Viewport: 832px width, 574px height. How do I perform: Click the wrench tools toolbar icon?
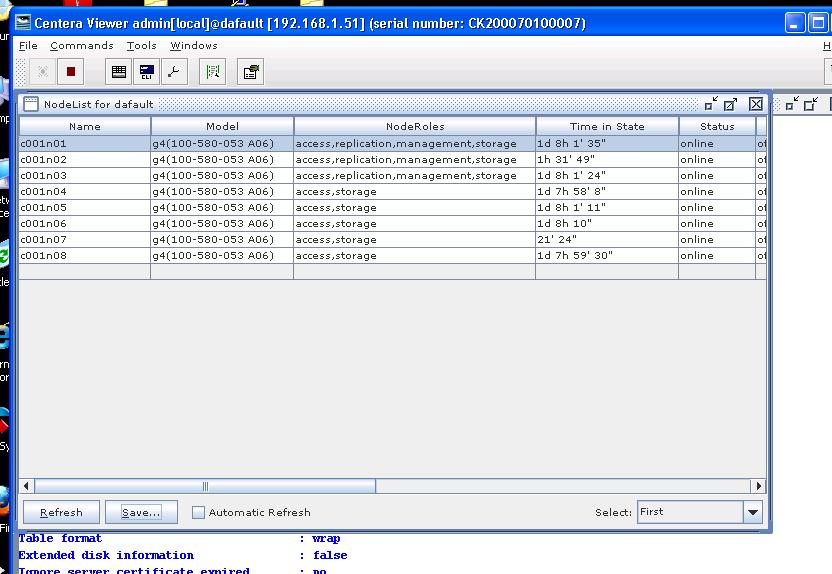coord(174,72)
